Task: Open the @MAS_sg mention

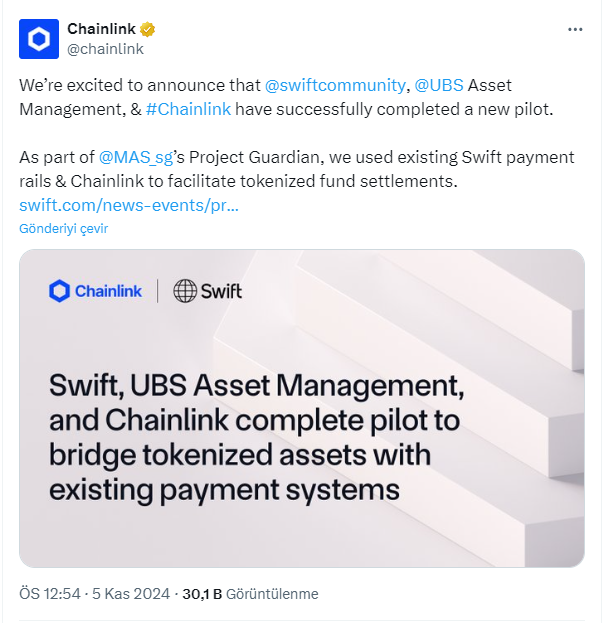Action: pos(136,157)
